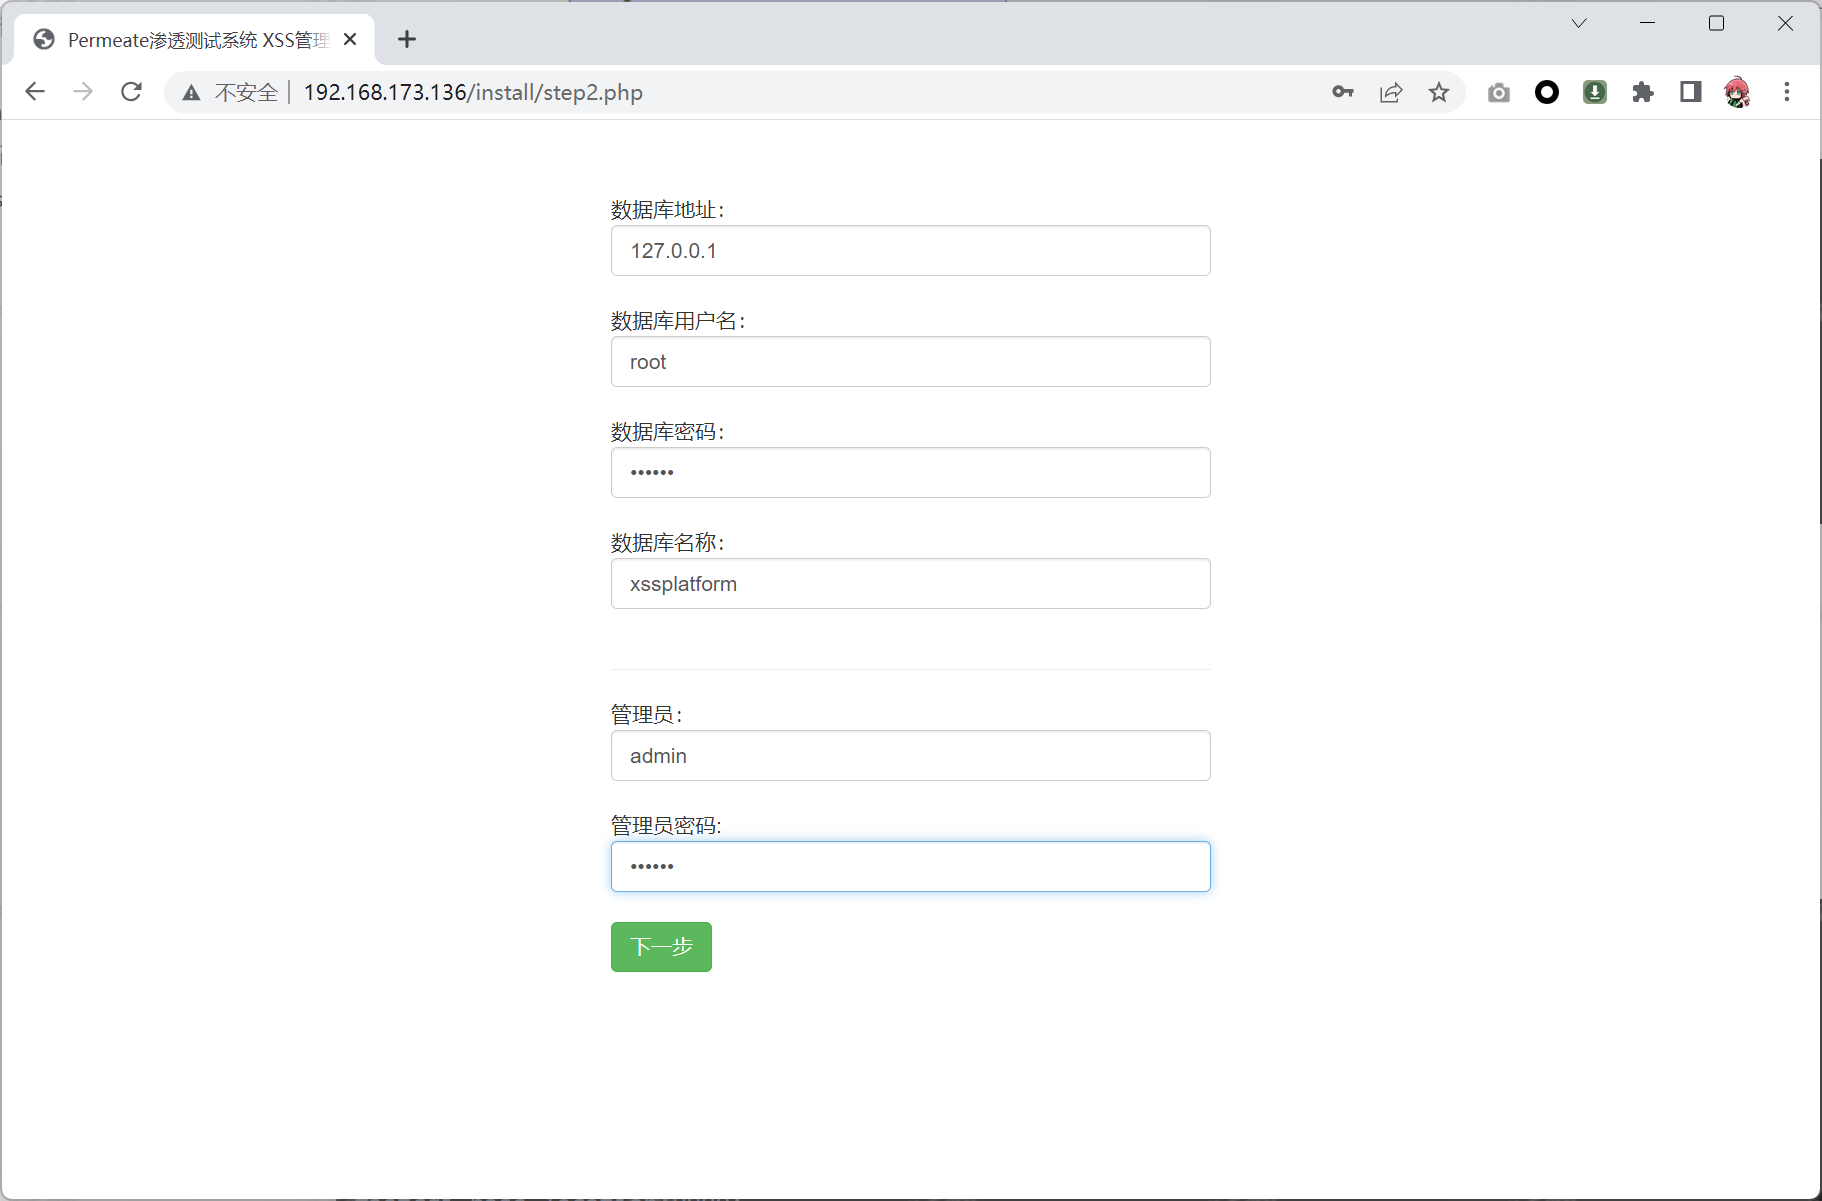The width and height of the screenshot is (1822, 1201).
Task: Open the saved passwords key icon
Action: 1342,92
